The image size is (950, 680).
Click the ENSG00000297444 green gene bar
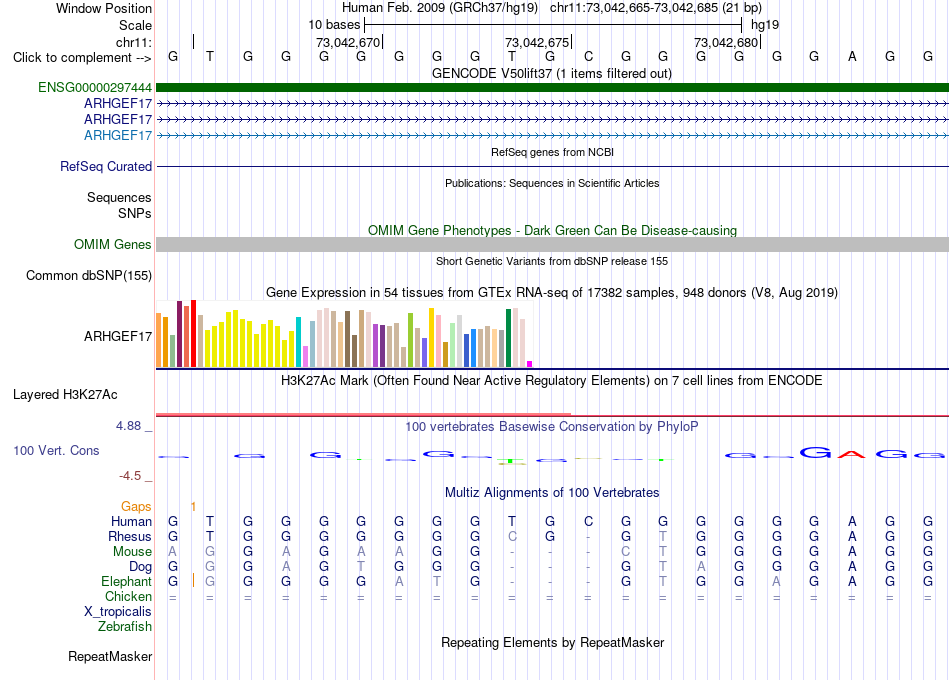(552, 87)
